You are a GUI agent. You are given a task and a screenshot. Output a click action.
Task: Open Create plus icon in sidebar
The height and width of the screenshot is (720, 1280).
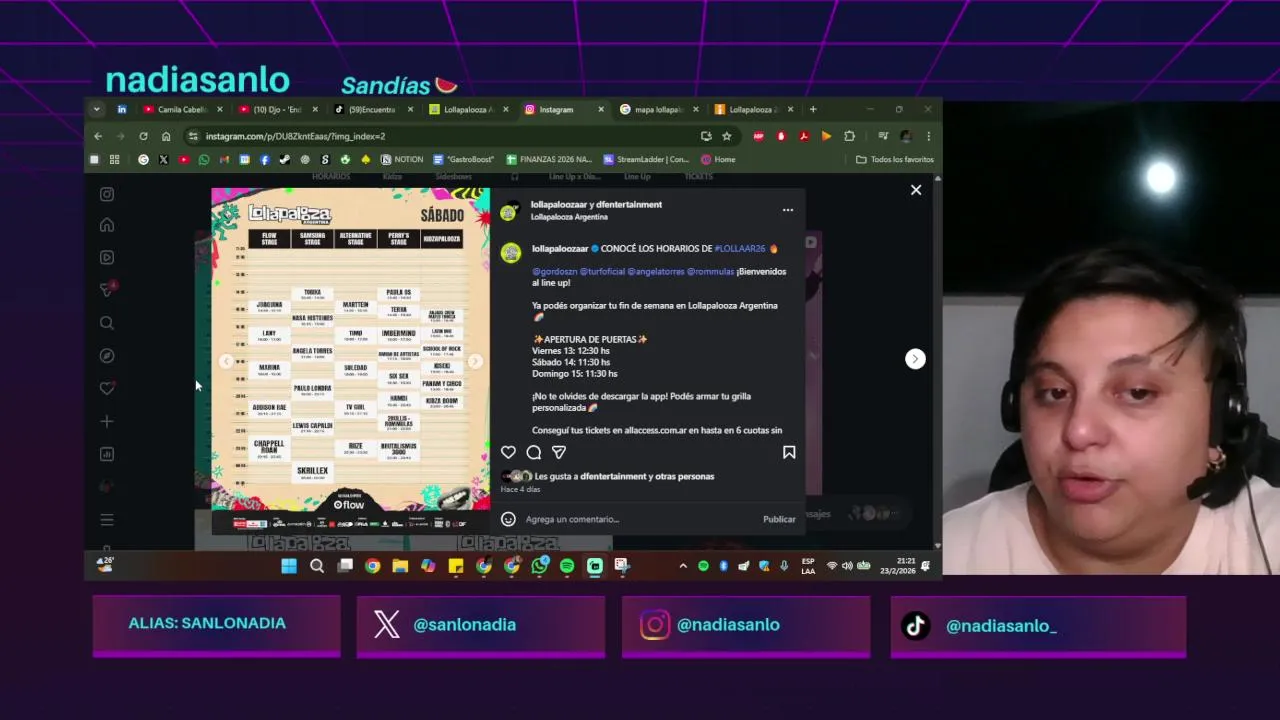click(107, 421)
